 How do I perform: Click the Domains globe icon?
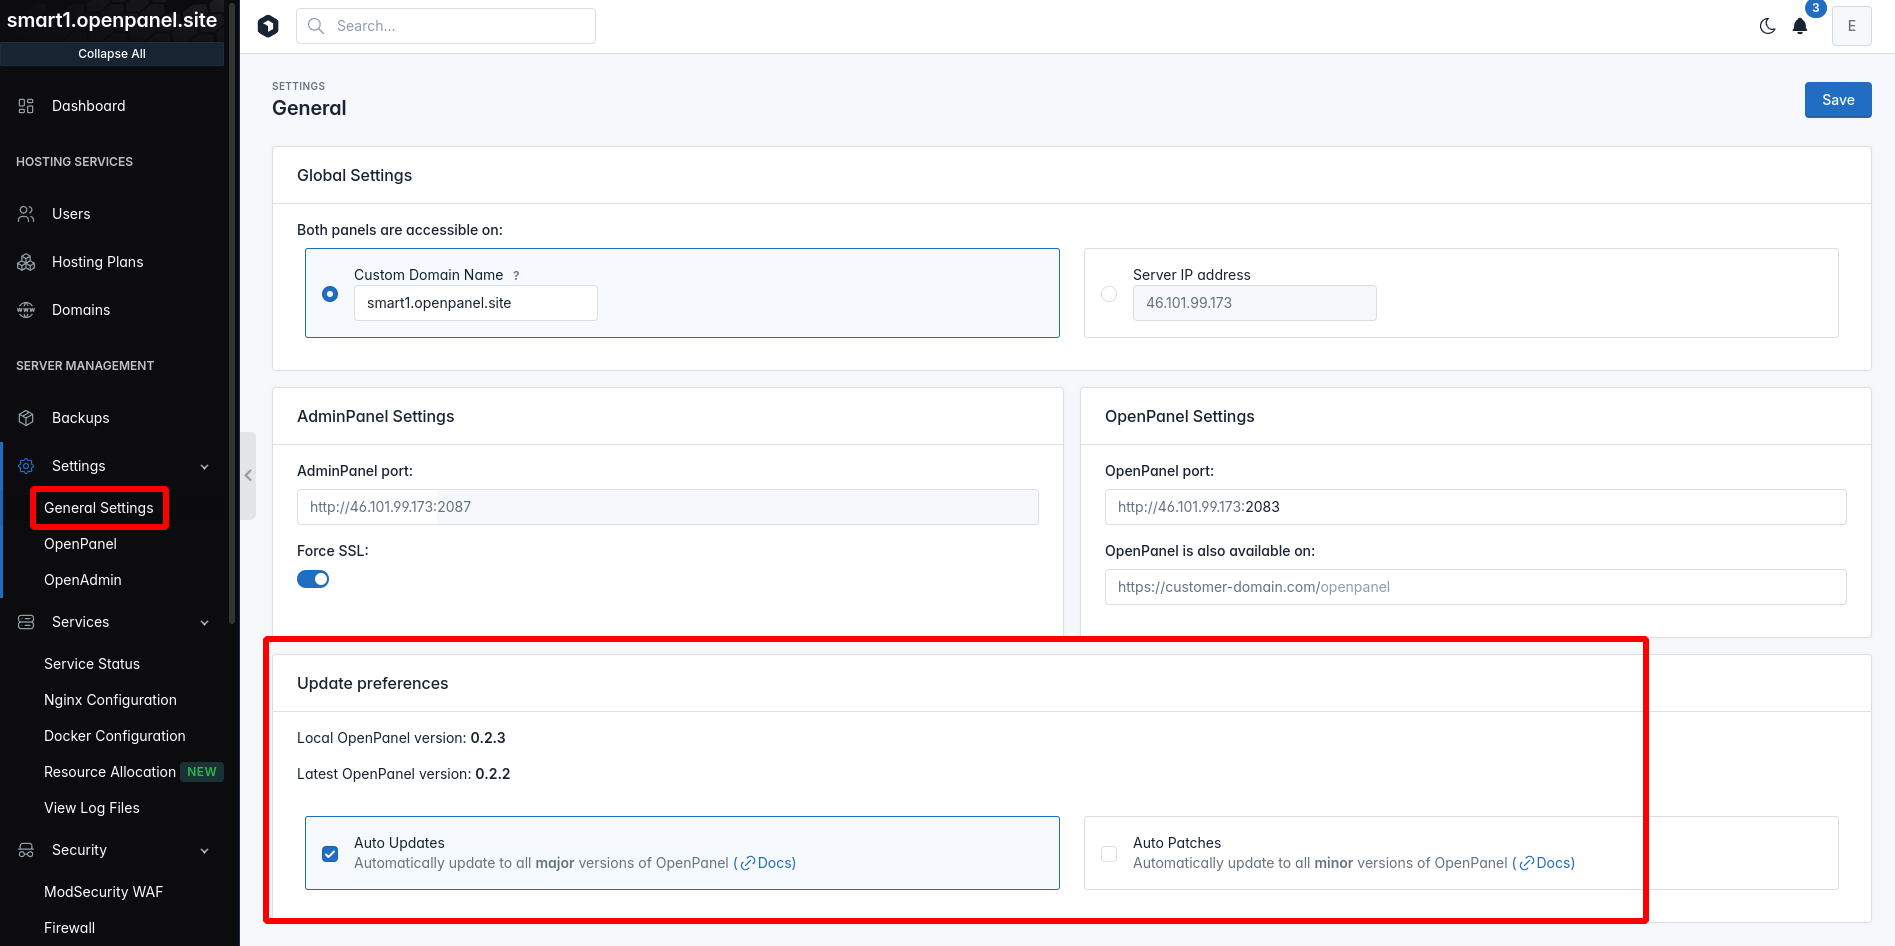pos(26,310)
